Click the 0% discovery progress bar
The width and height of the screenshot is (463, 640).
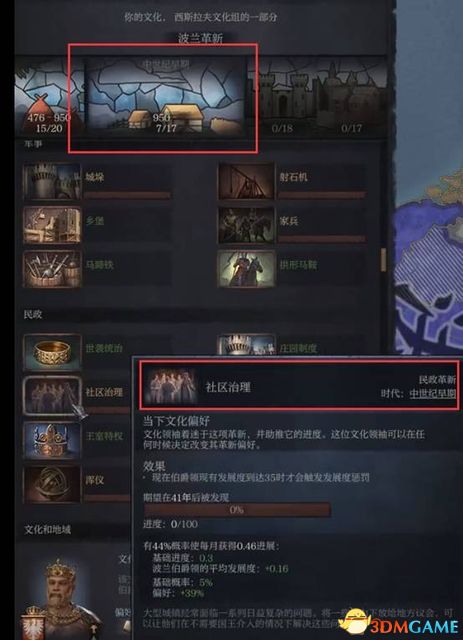click(237, 510)
